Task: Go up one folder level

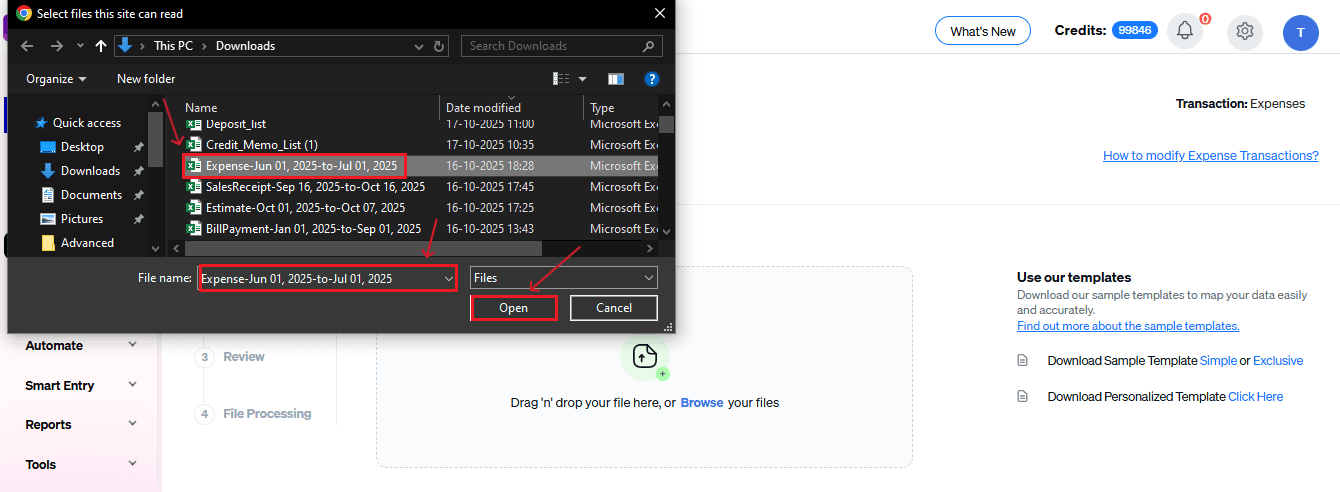Action: point(100,46)
